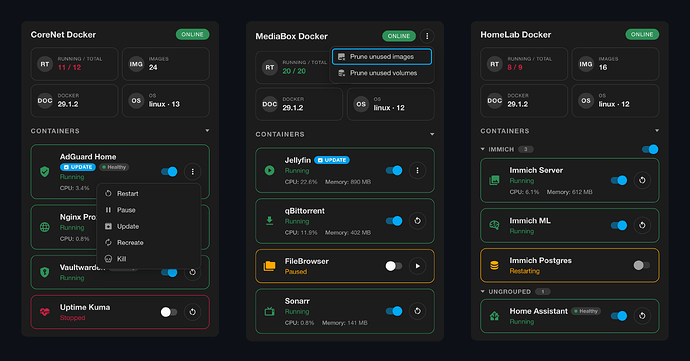Image resolution: width=690 pixels, height=361 pixels.
Task: Restart the Uptime Kuma container
Action: 192,312
